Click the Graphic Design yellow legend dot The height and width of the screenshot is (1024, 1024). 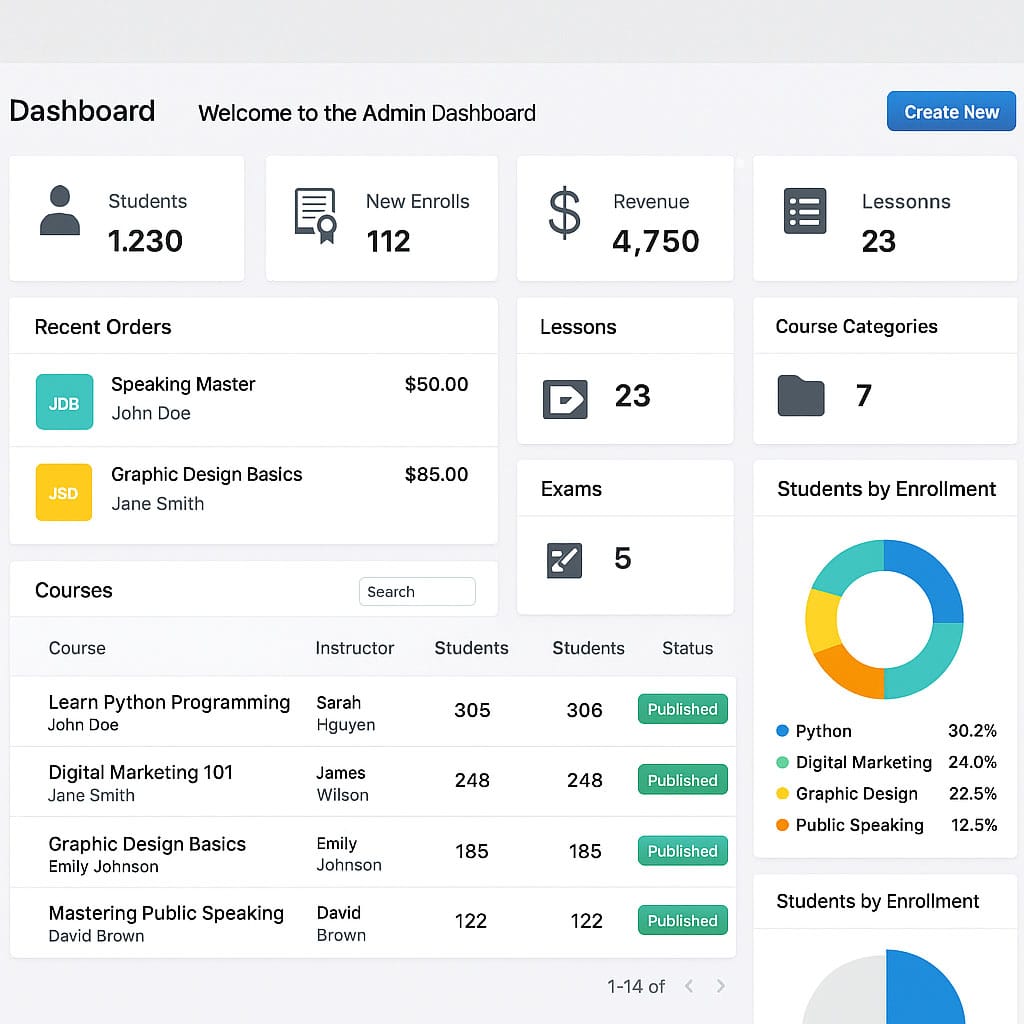pos(782,793)
